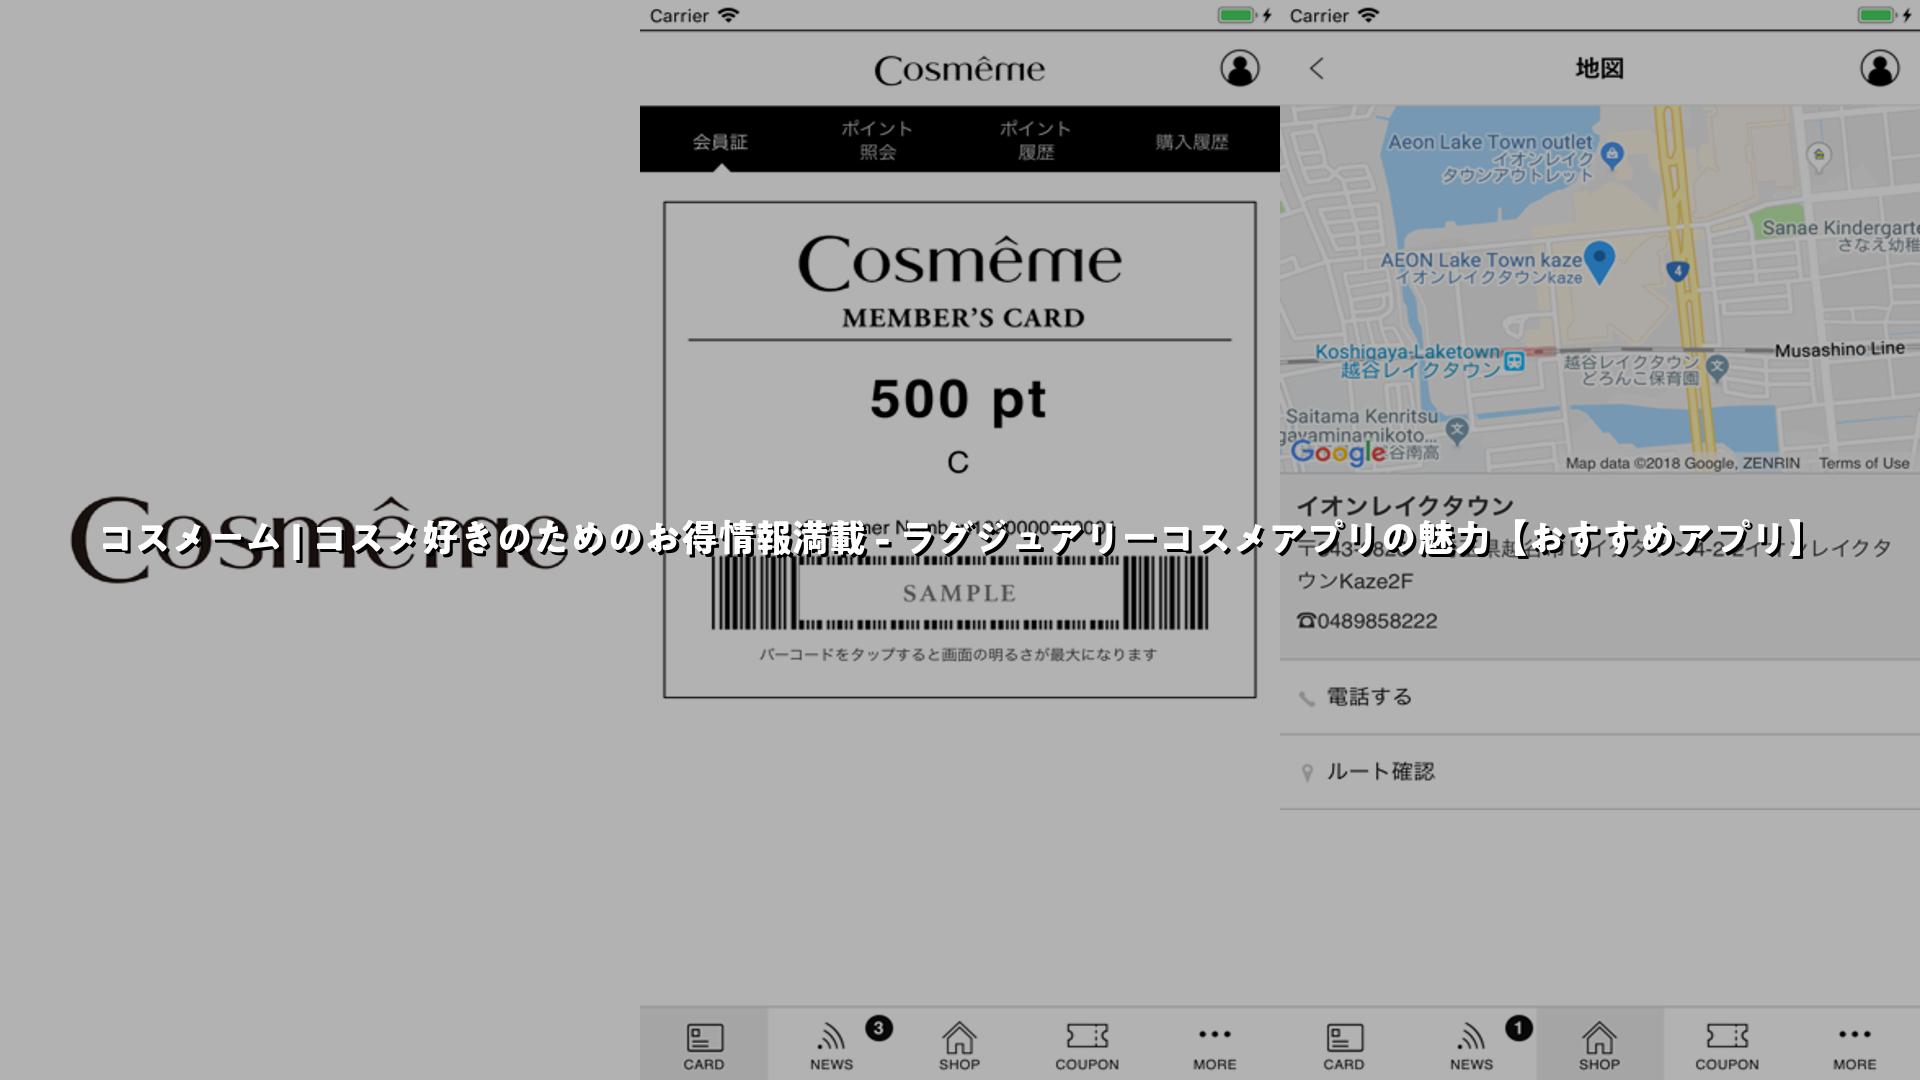
Task: Click the route 4 highway shield on map
Action: [x=1678, y=270]
